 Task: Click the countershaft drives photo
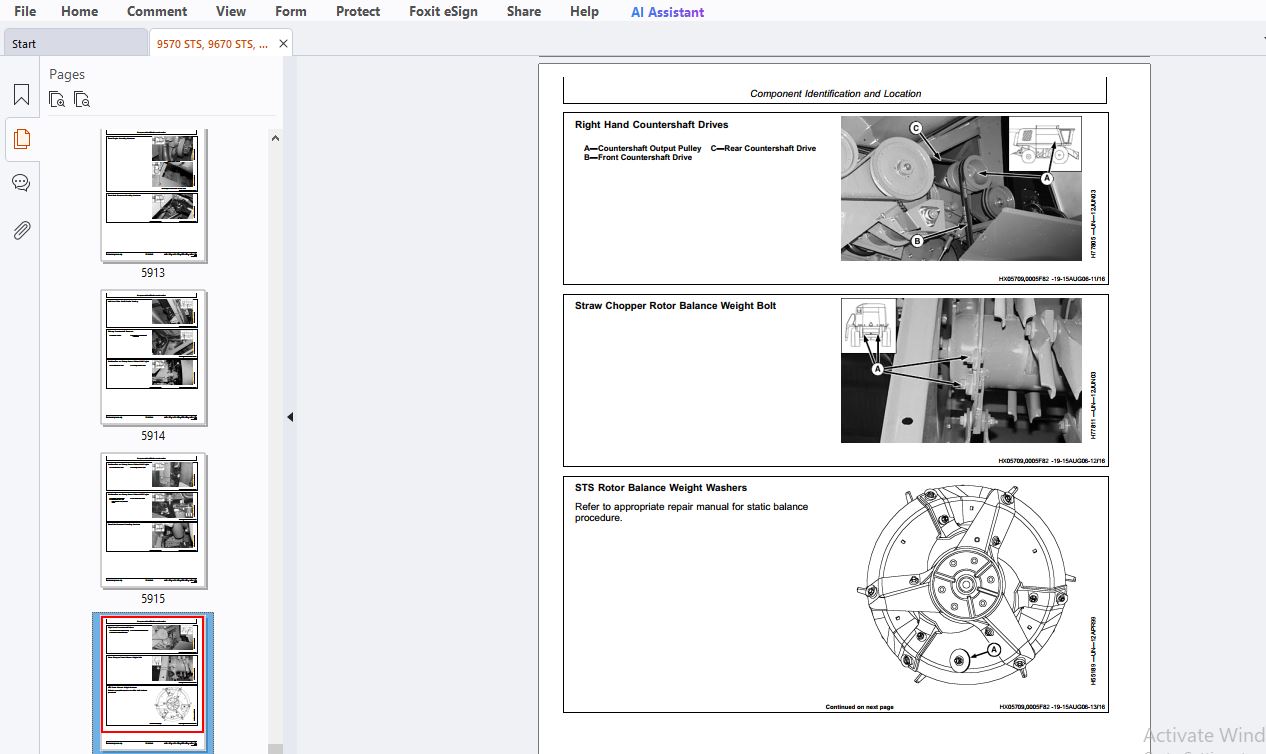click(960, 188)
